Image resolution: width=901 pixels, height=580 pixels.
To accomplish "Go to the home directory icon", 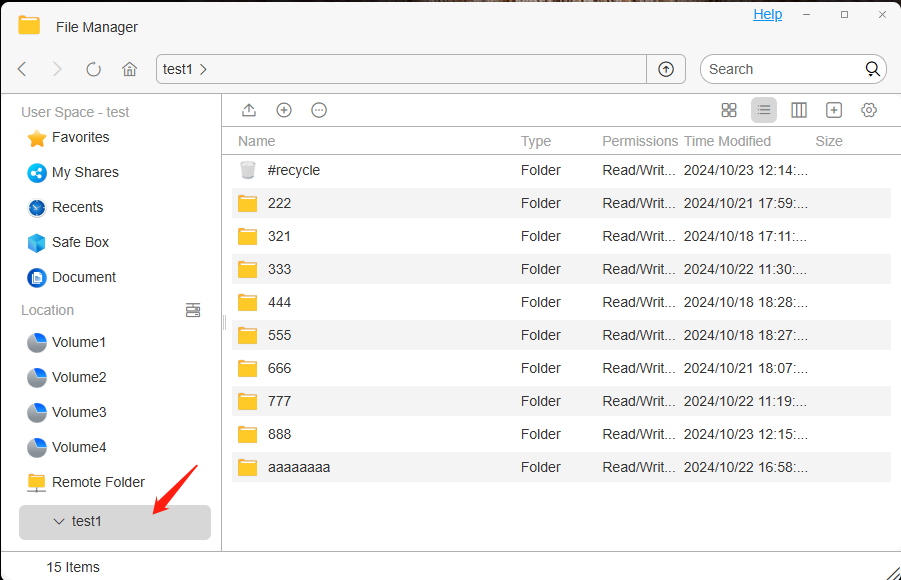I will click(129, 70).
